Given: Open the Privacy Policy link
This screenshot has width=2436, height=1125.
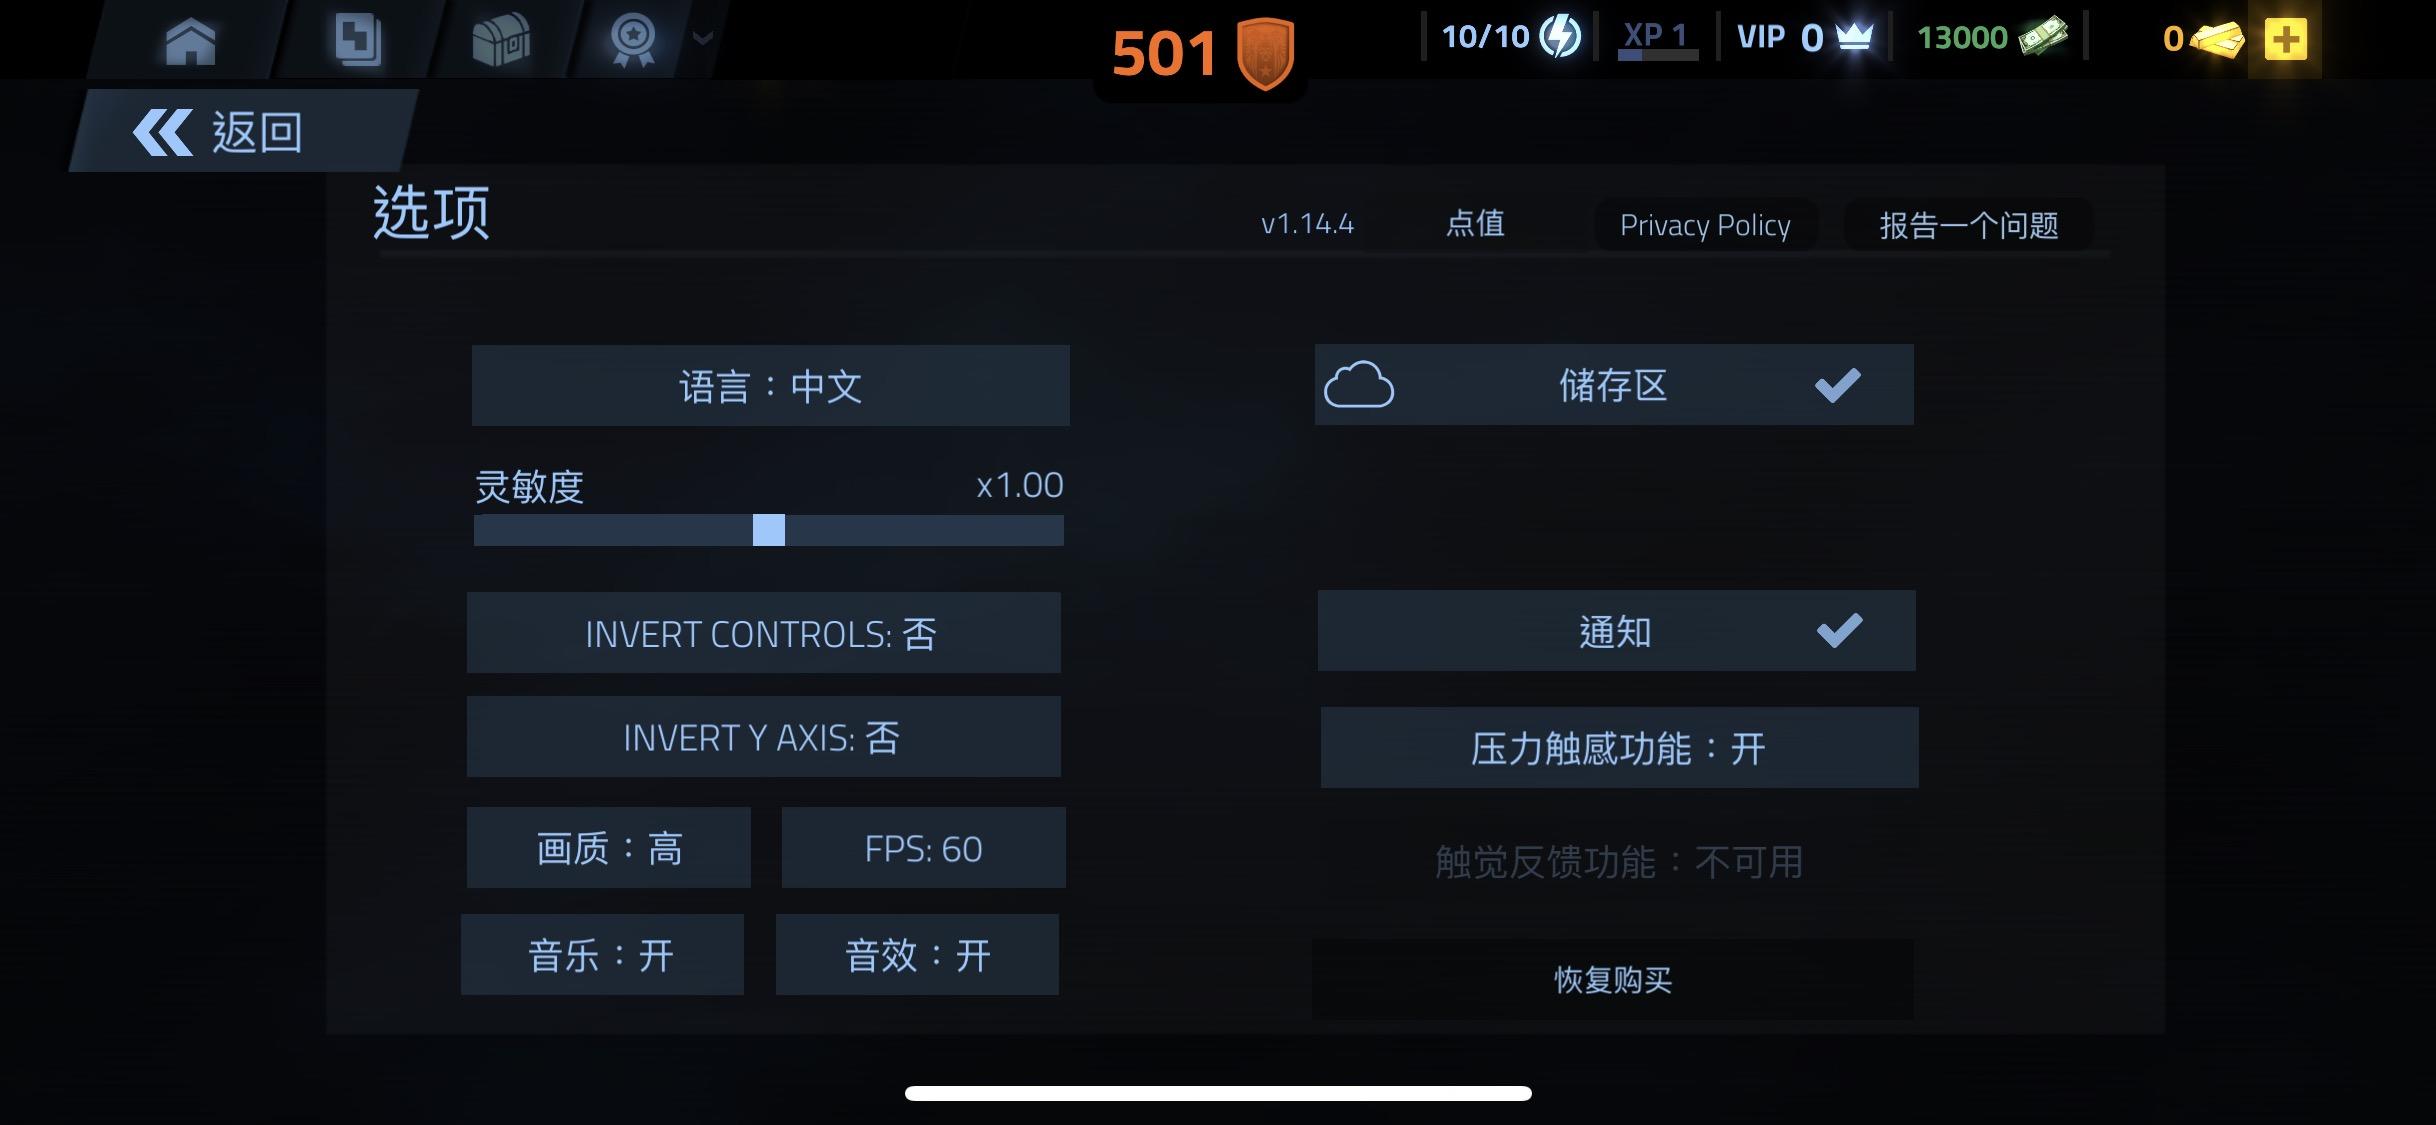Looking at the screenshot, I should [1705, 225].
